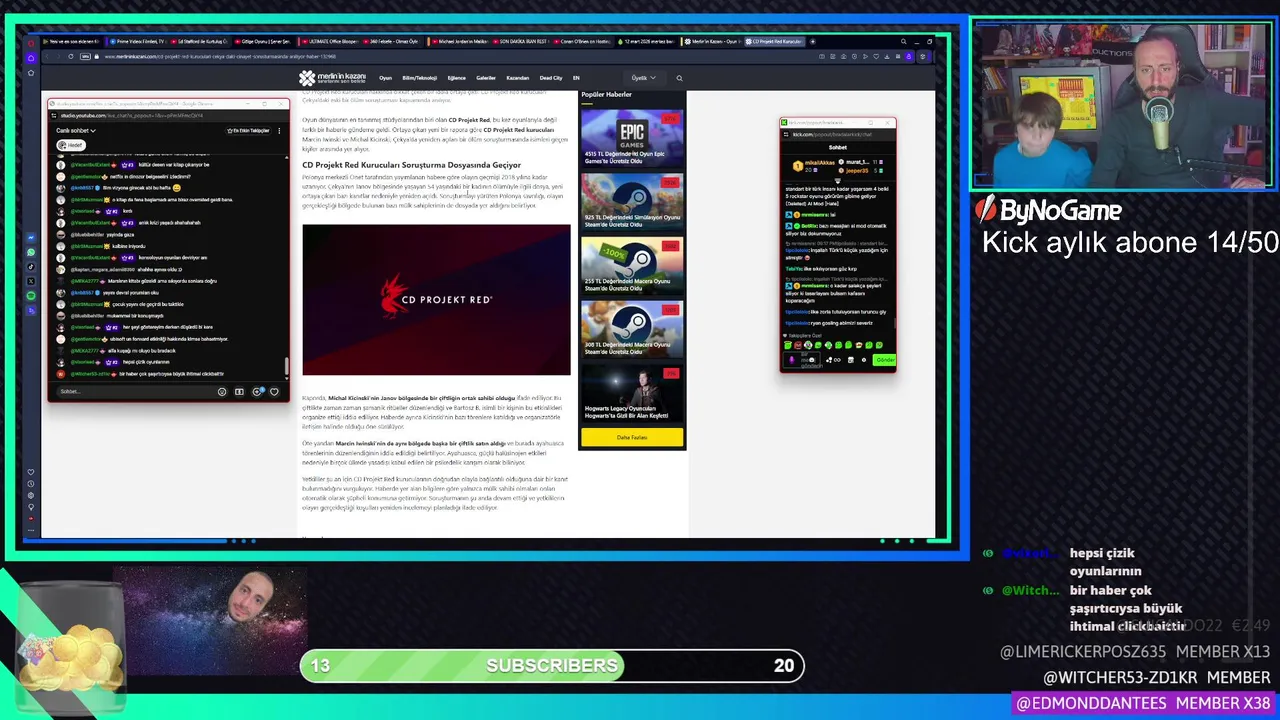Viewport: 1280px width, 720px height.
Task: Open the site search magnifier icon
Action: (679, 78)
